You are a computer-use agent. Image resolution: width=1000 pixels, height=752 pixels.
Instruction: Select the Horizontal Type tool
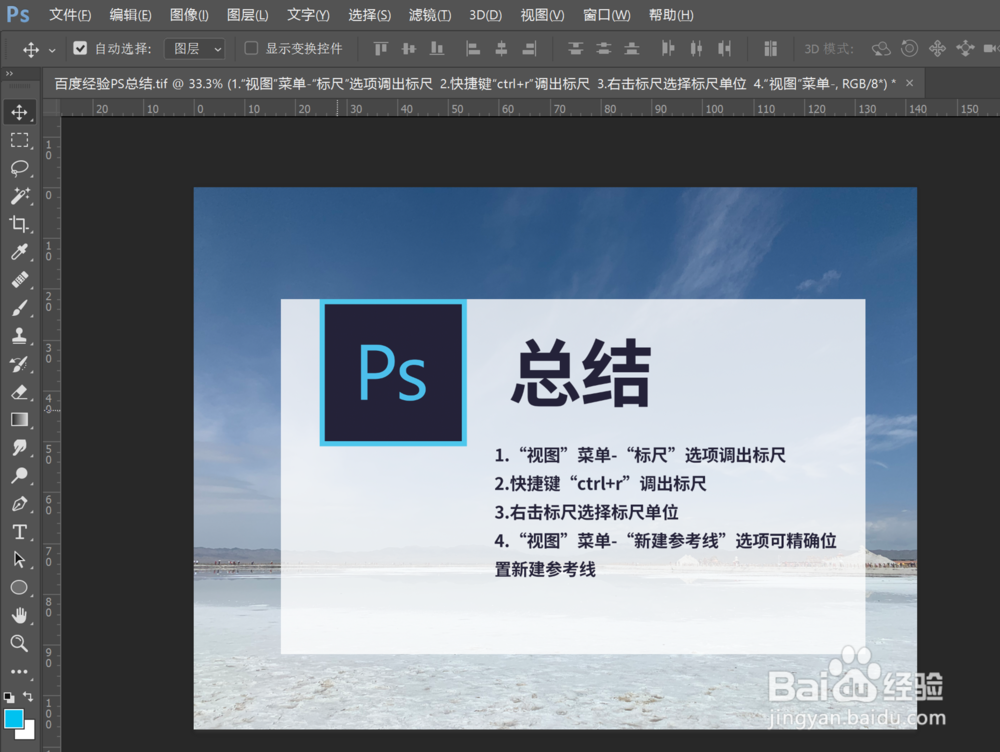(21, 532)
